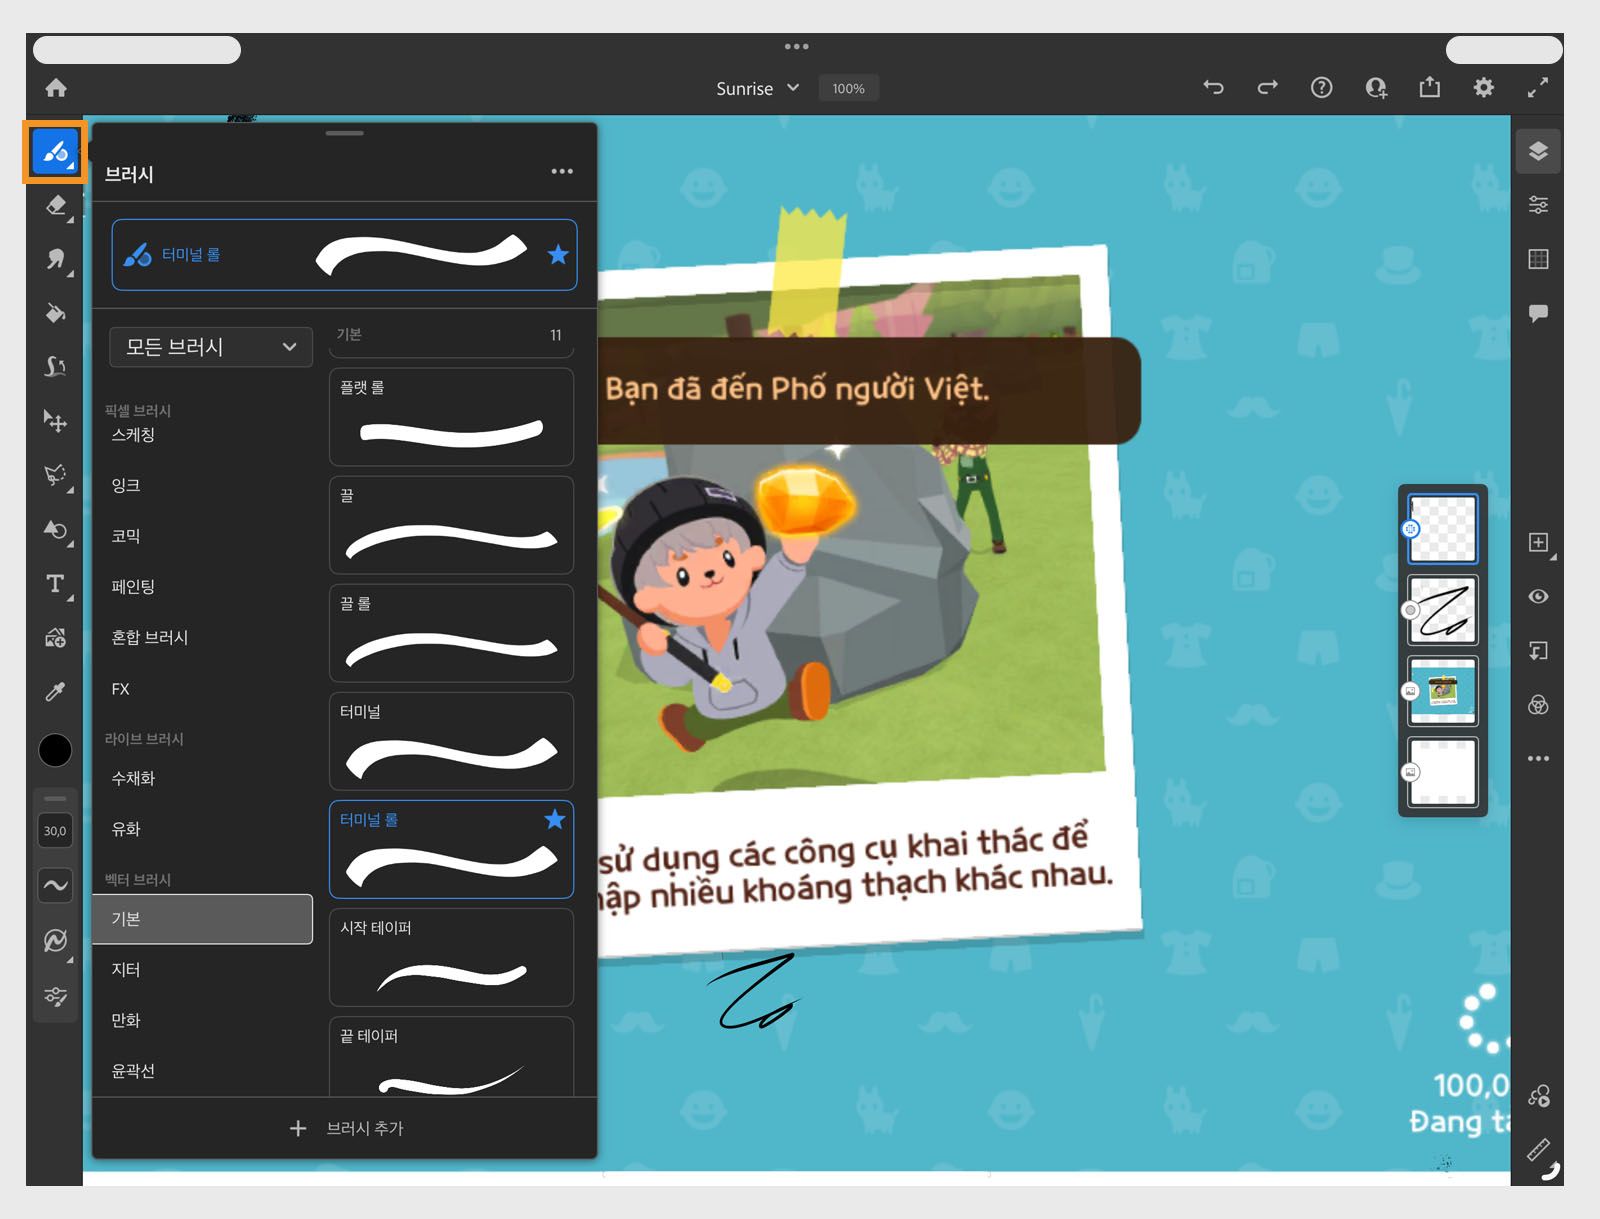Open appearance circles icon in taskbar
The height and width of the screenshot is (1219, 1600).
coord(1538,705)
